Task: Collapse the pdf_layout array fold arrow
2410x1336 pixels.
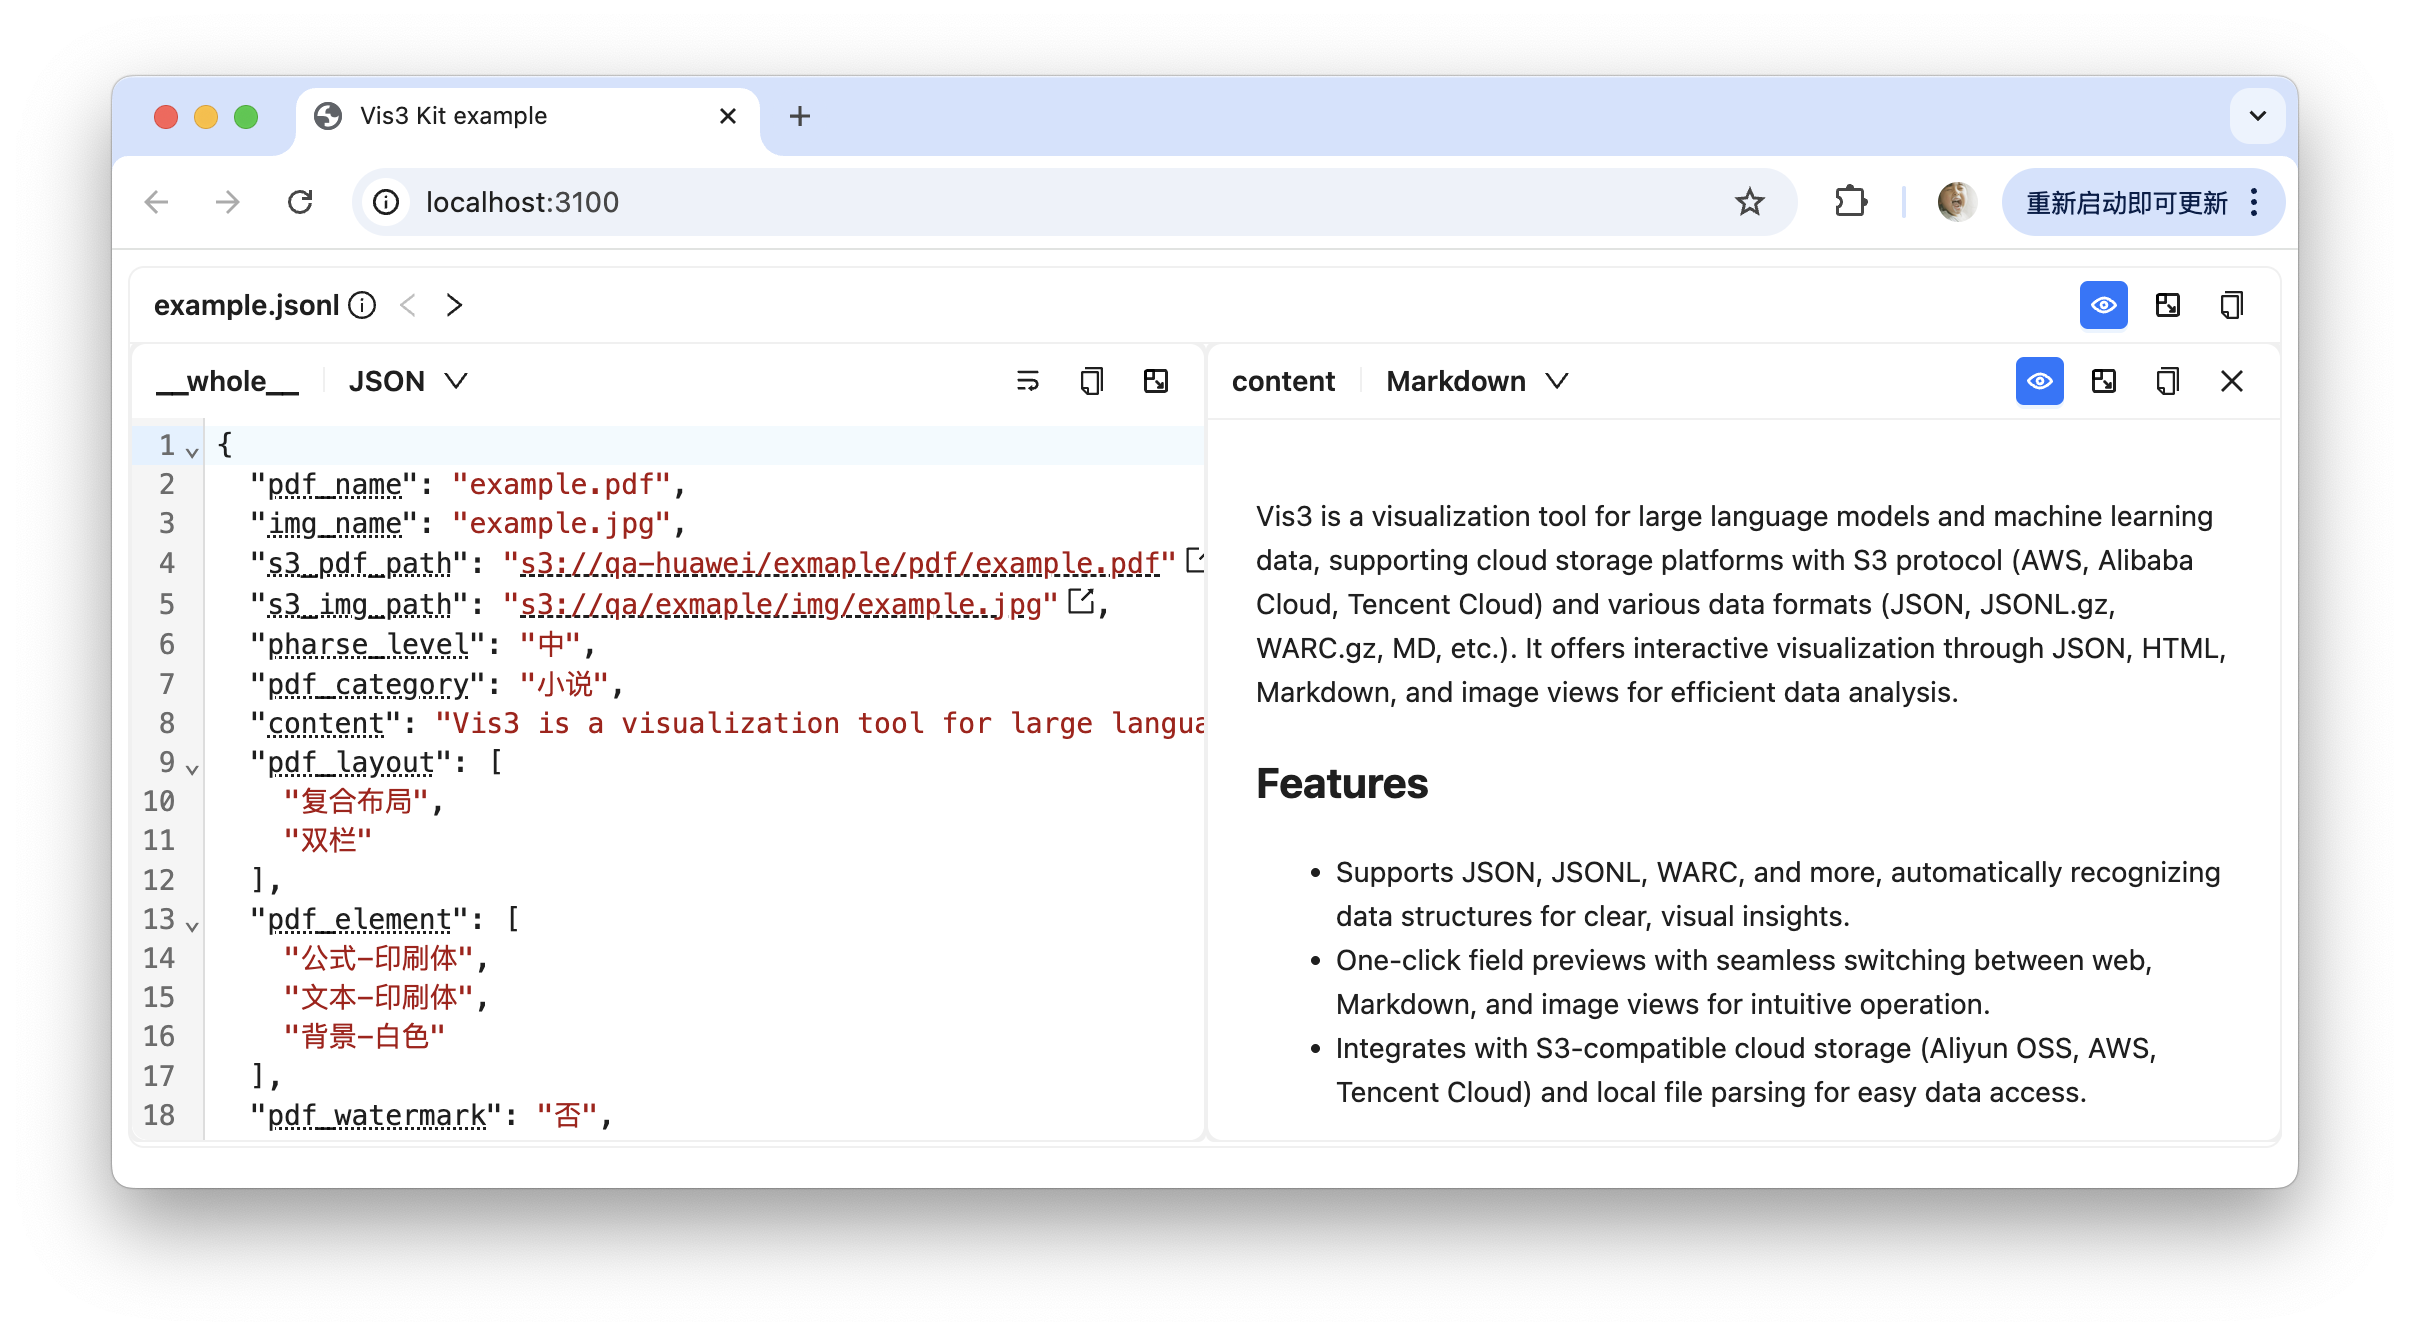Action: 192,769
